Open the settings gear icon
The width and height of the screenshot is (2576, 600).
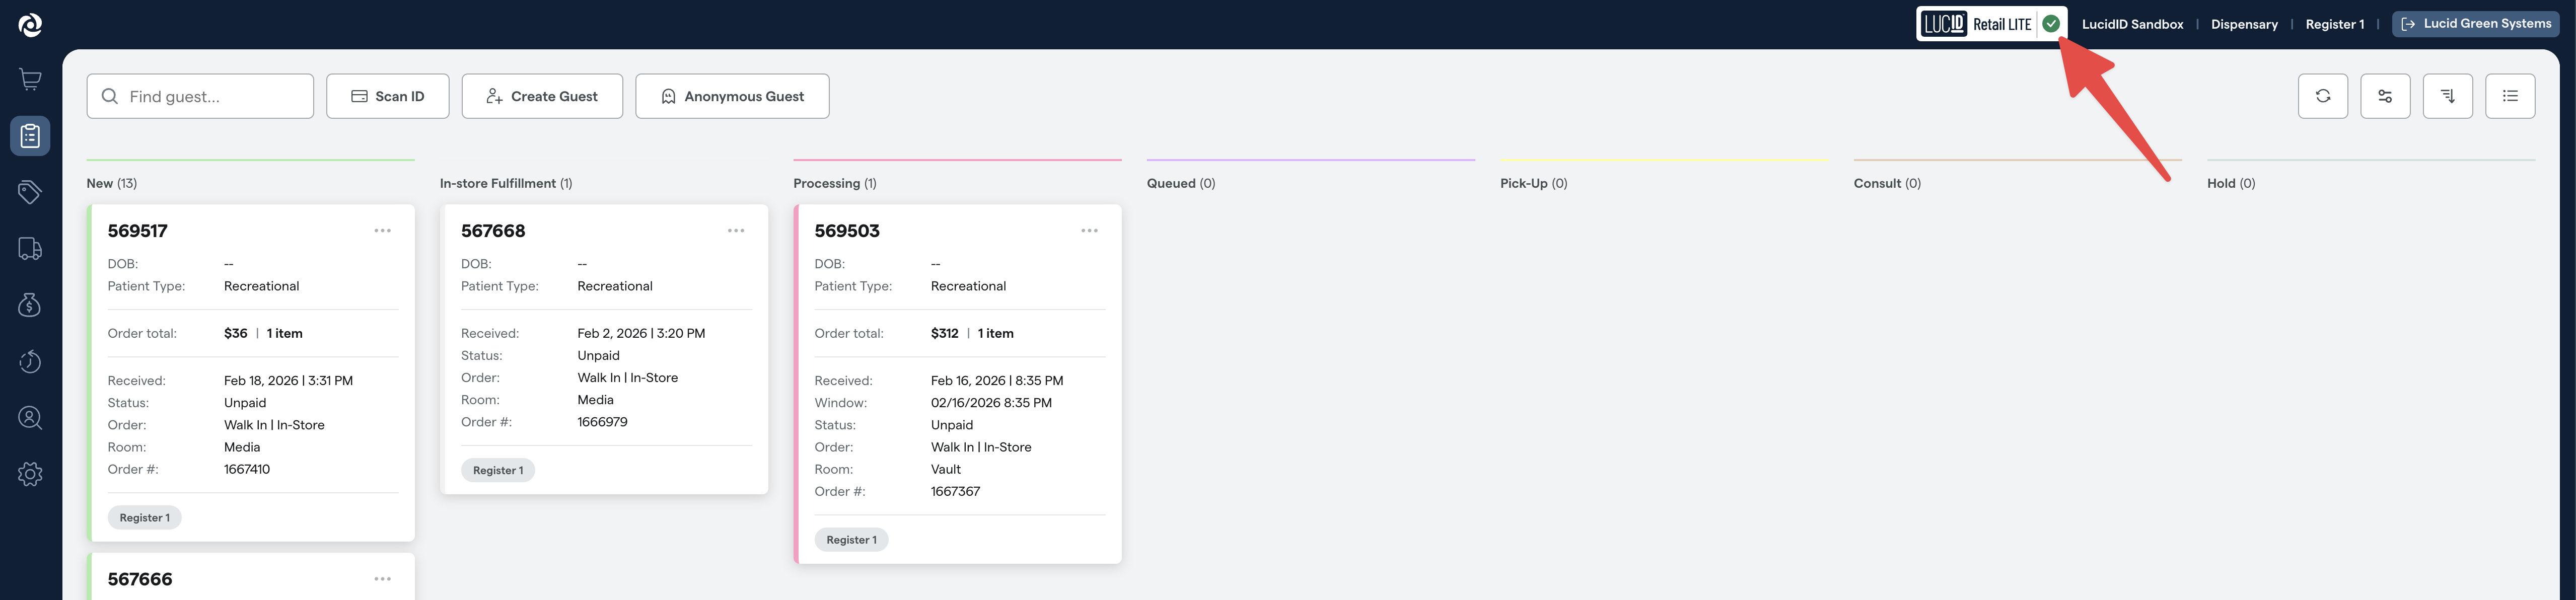[30, 473]
